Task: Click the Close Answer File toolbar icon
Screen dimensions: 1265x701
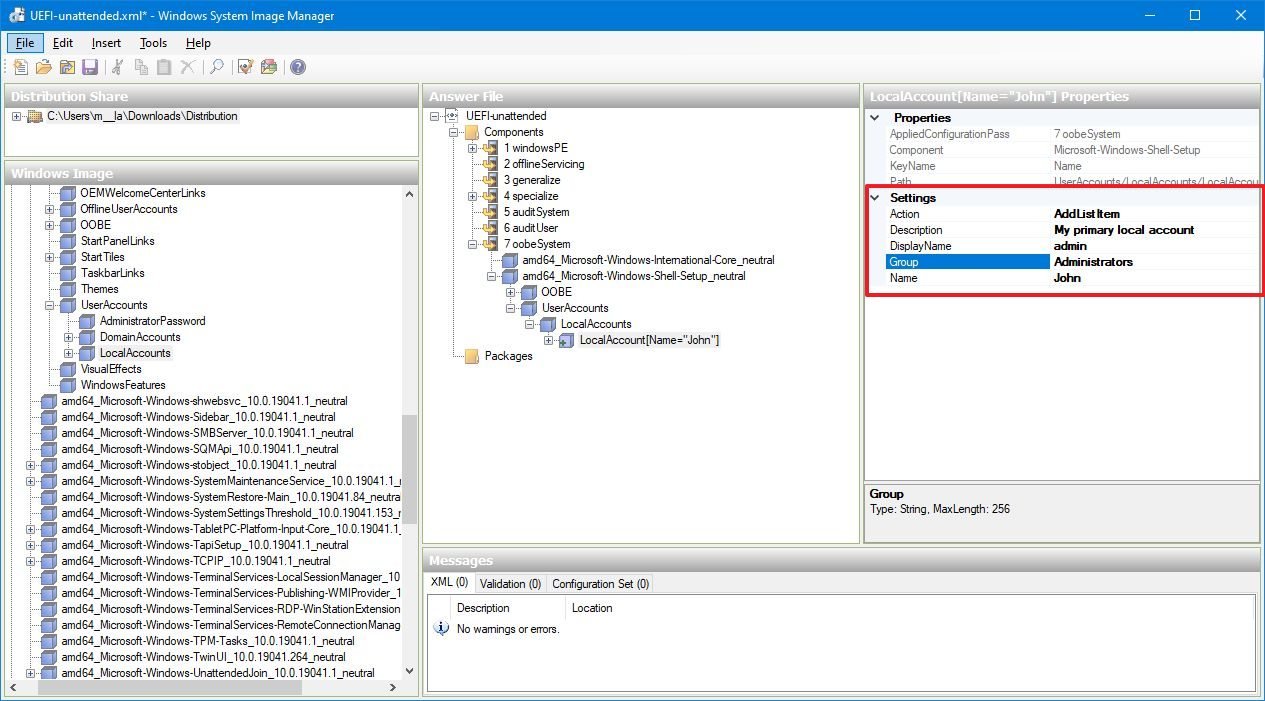Action: pos(67,67)
